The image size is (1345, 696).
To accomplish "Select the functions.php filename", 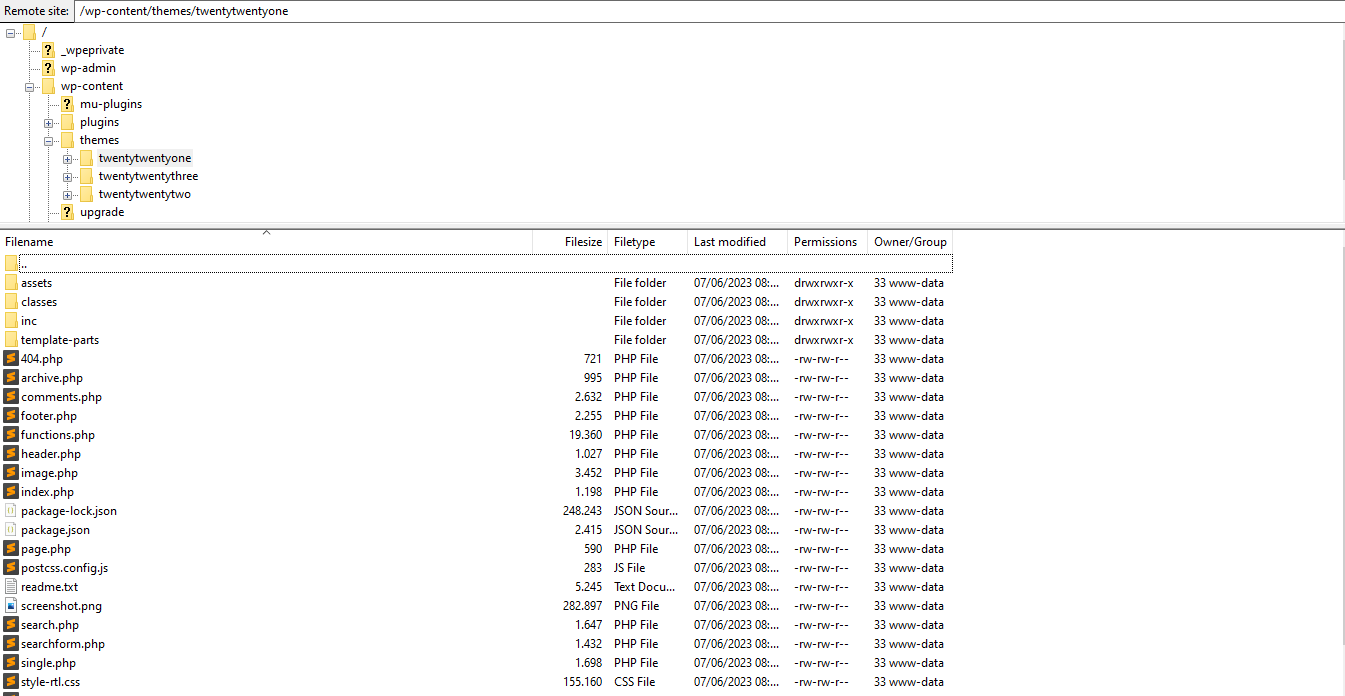I will (x=58, y=435).
